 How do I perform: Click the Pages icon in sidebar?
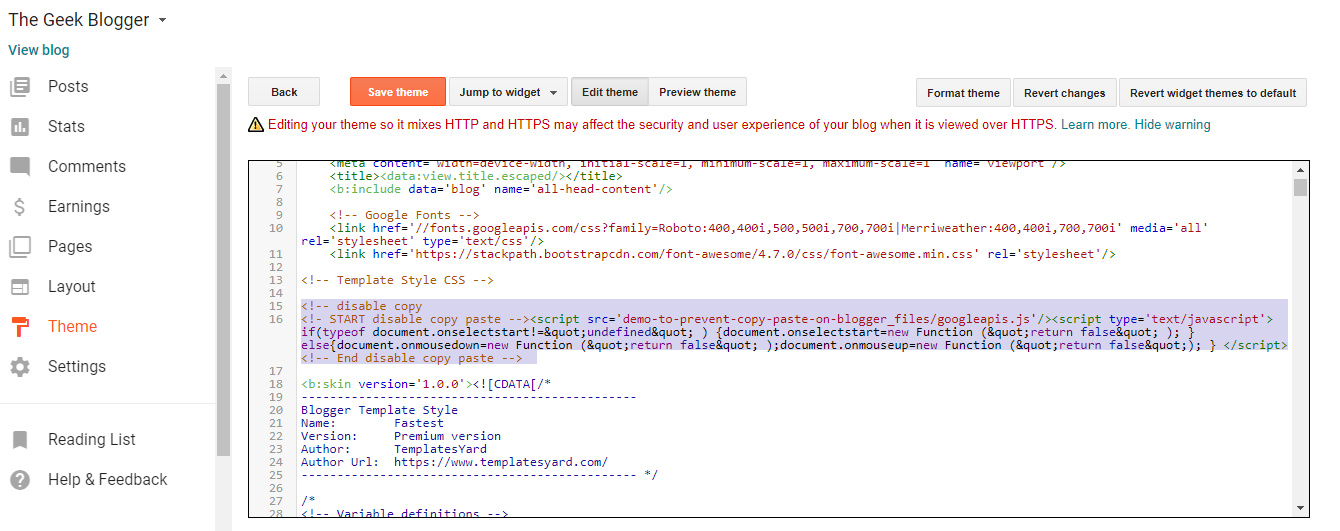click(20, 247)
